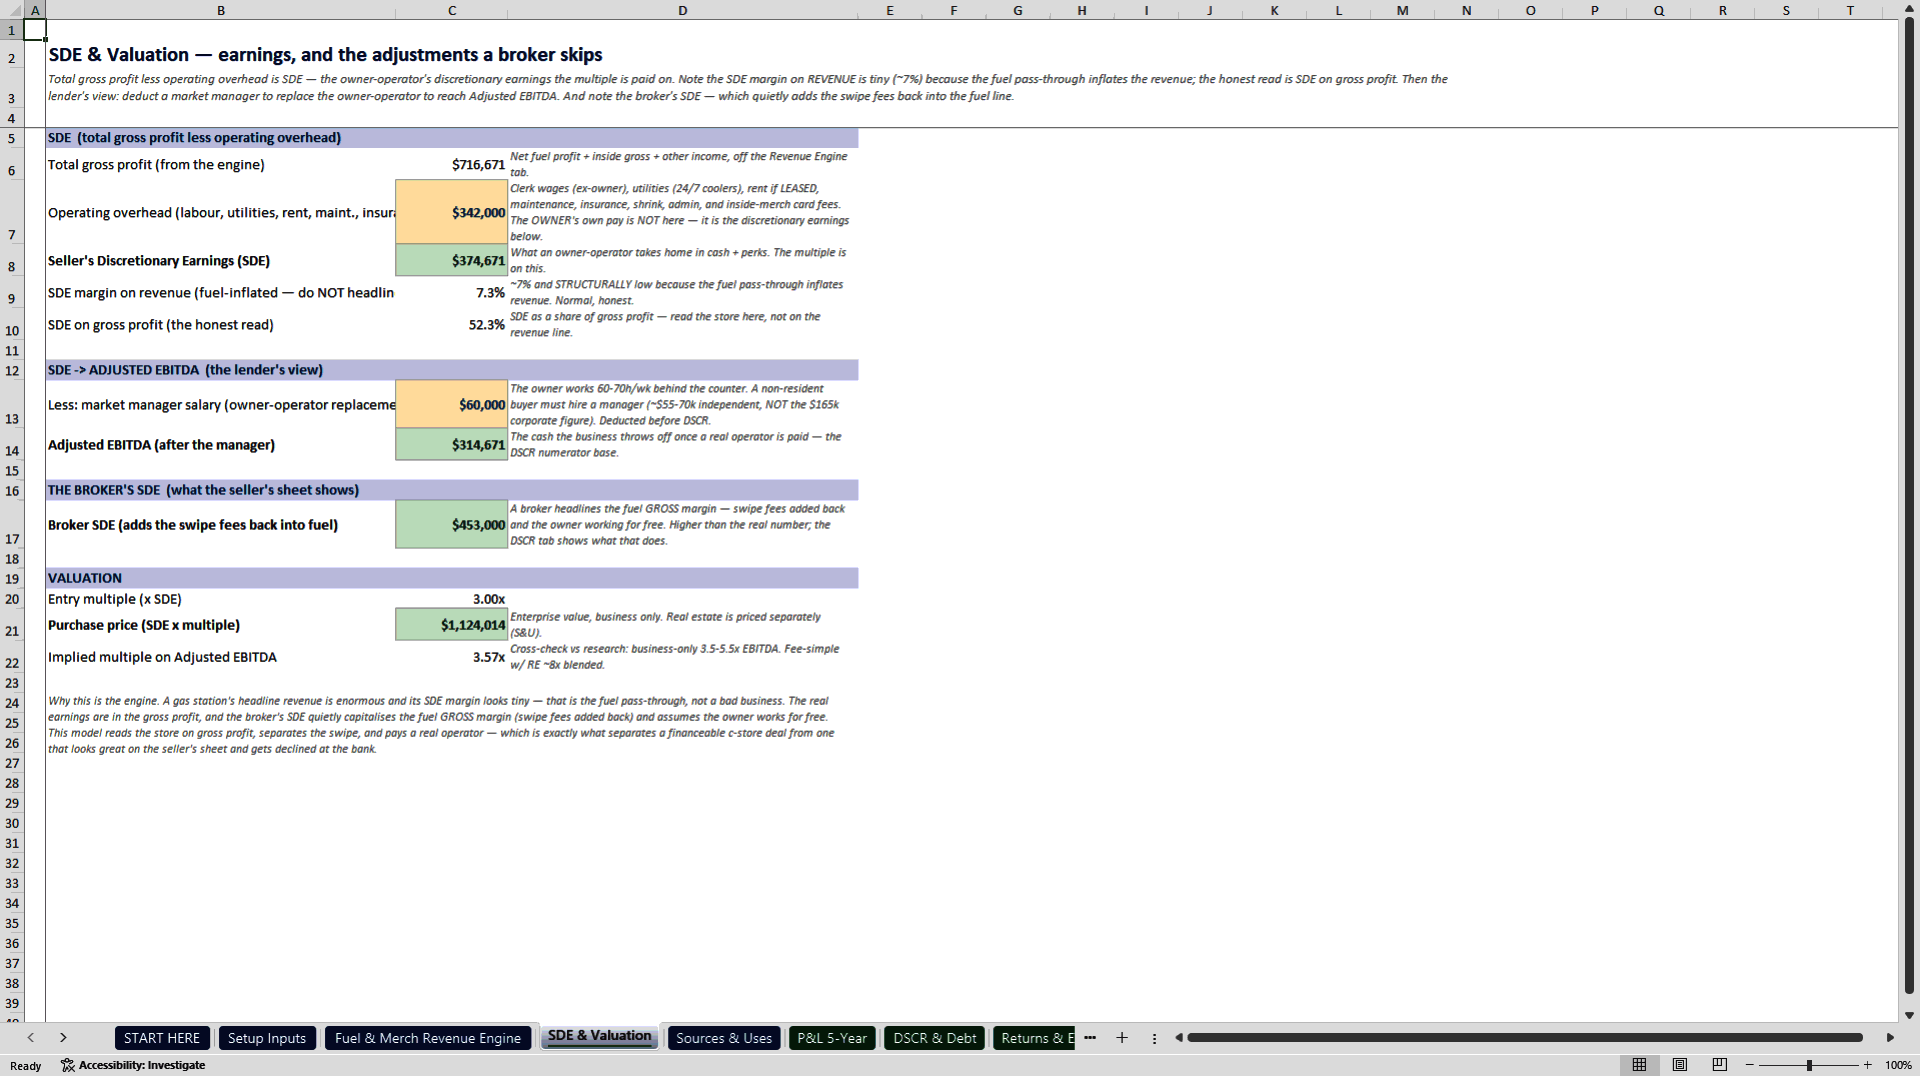Click the vertical scrollbar thumb
The height and width of the screenshot is (1076, 1920).
tap(1909, 505)
